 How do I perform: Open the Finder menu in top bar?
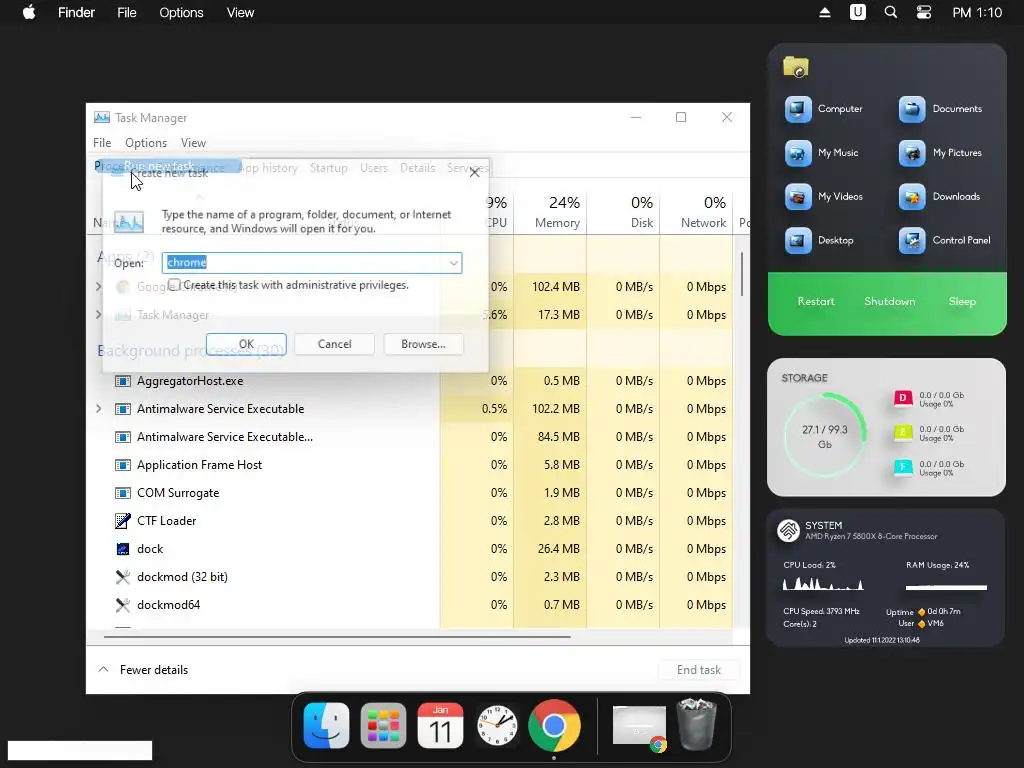click(x=76, y=12)
